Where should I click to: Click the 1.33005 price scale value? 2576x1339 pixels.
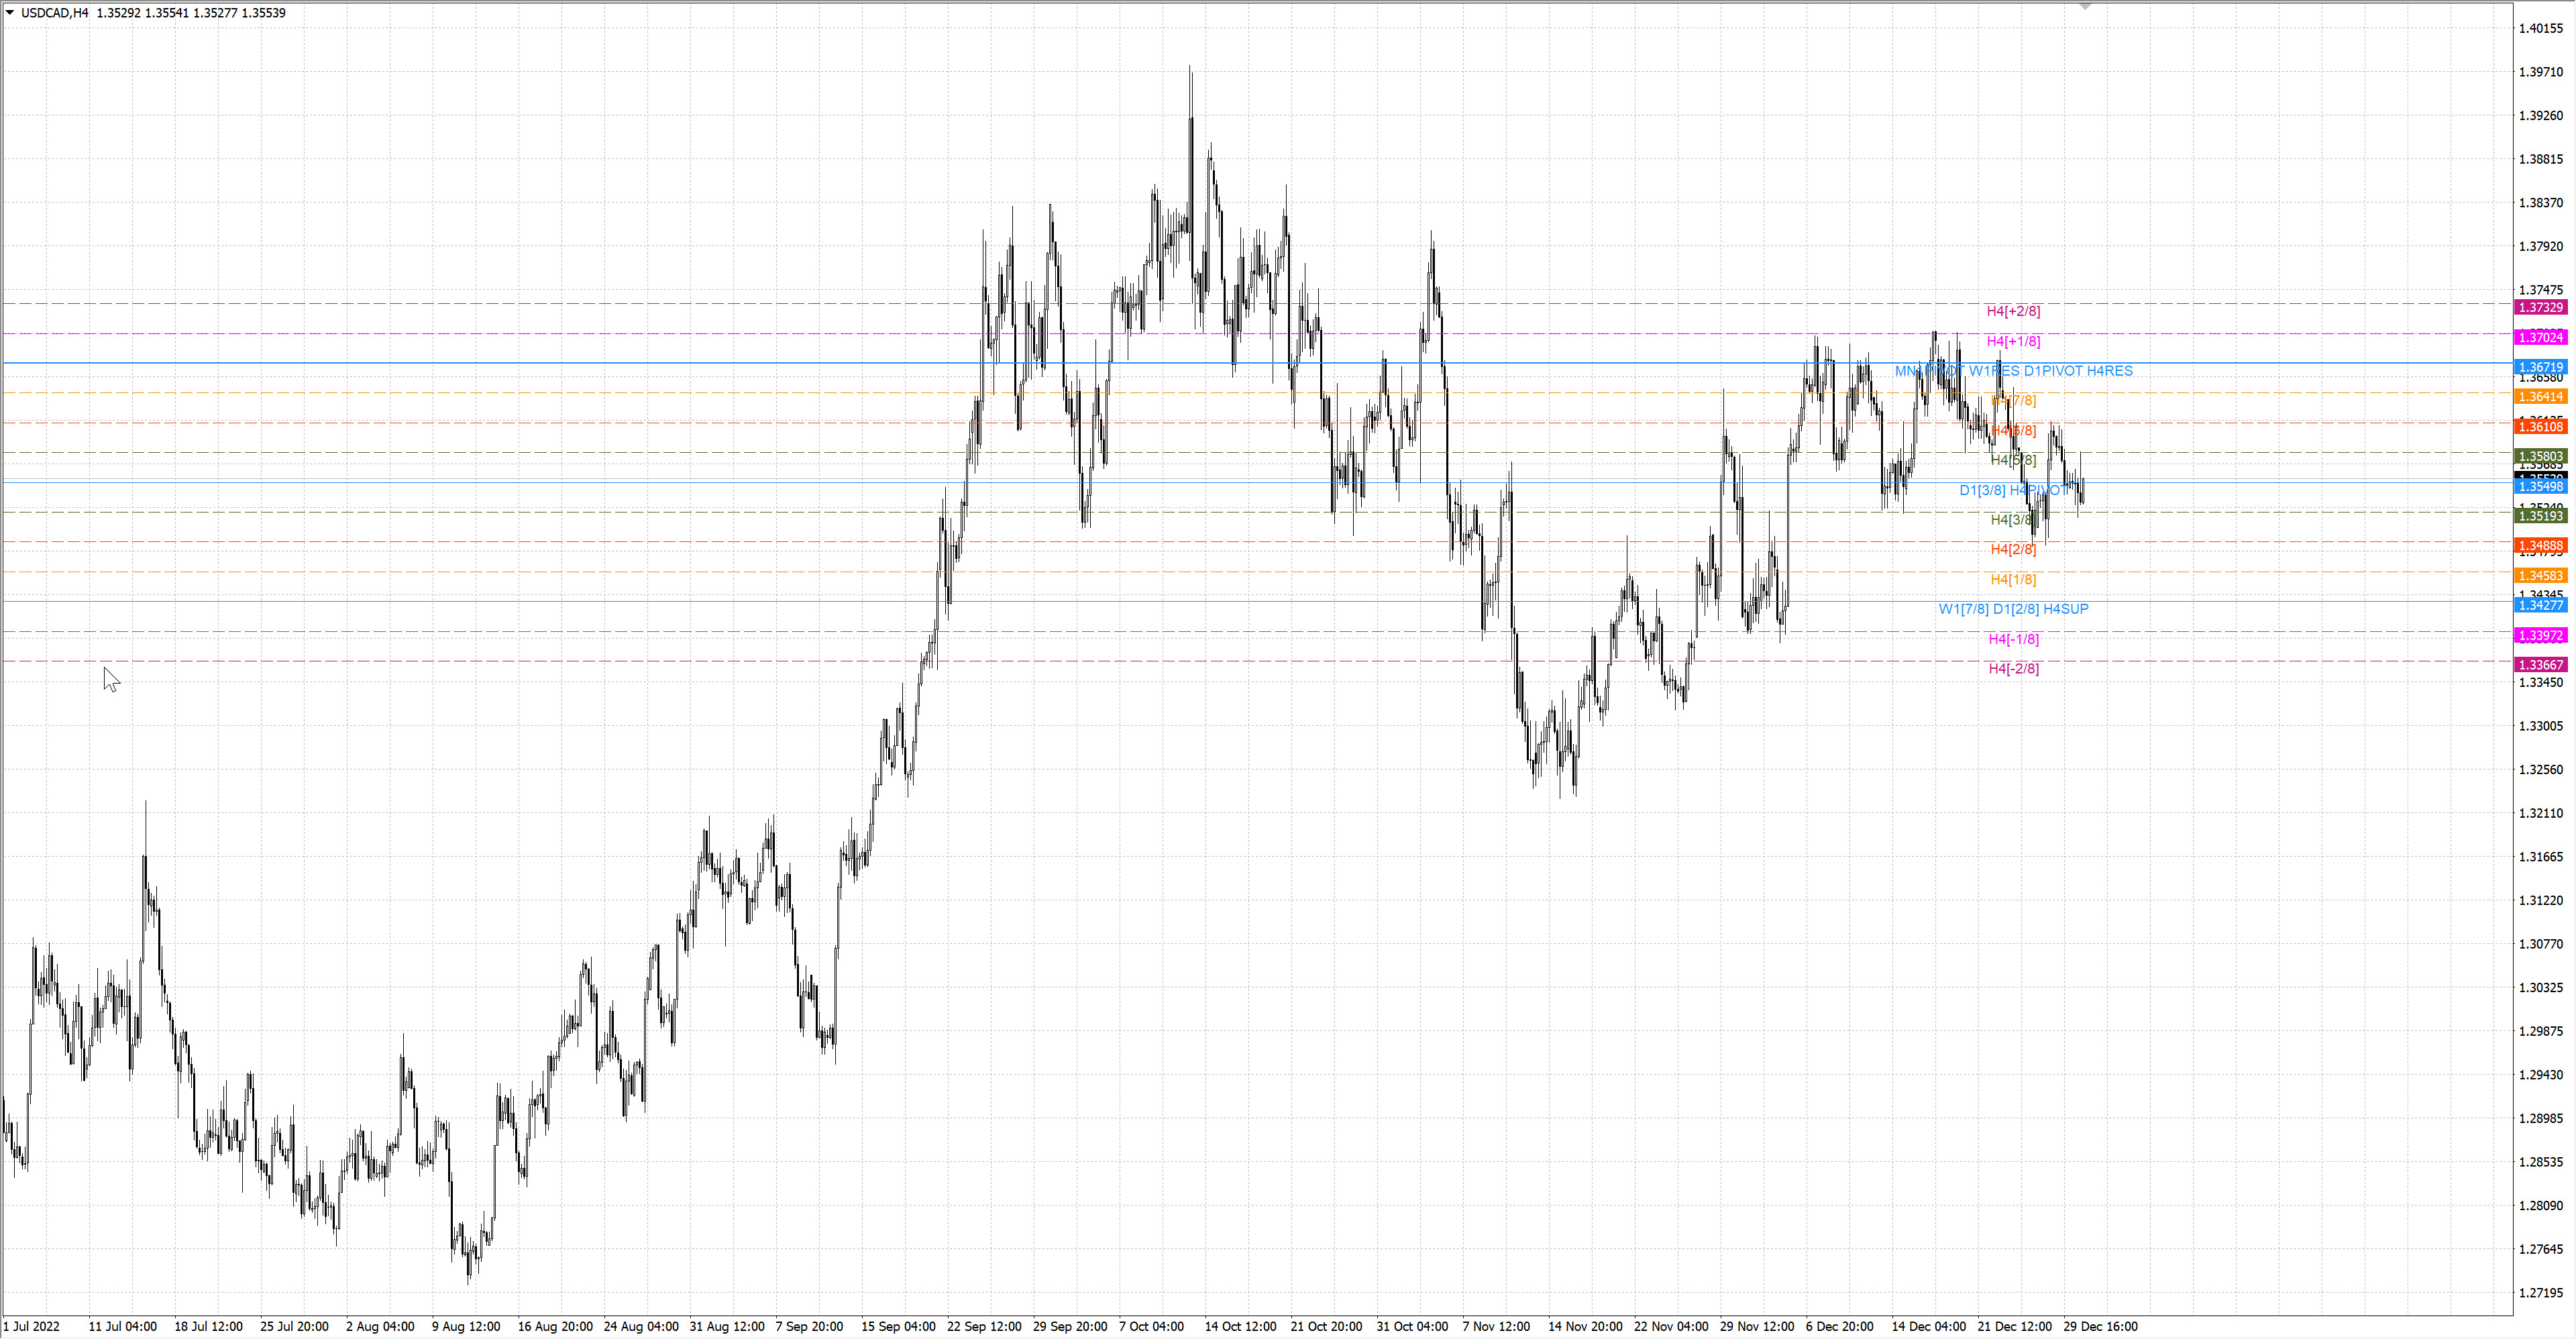[2541, 726]
